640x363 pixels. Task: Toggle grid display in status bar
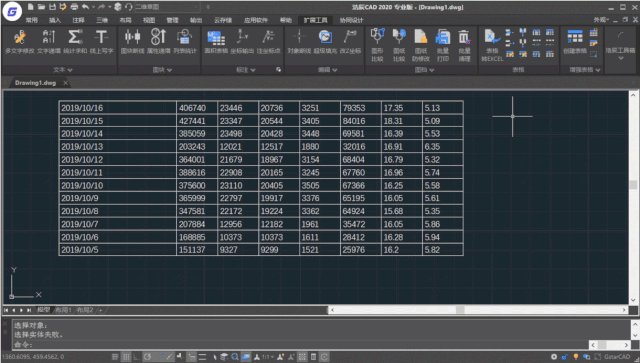tap(127, 357)
